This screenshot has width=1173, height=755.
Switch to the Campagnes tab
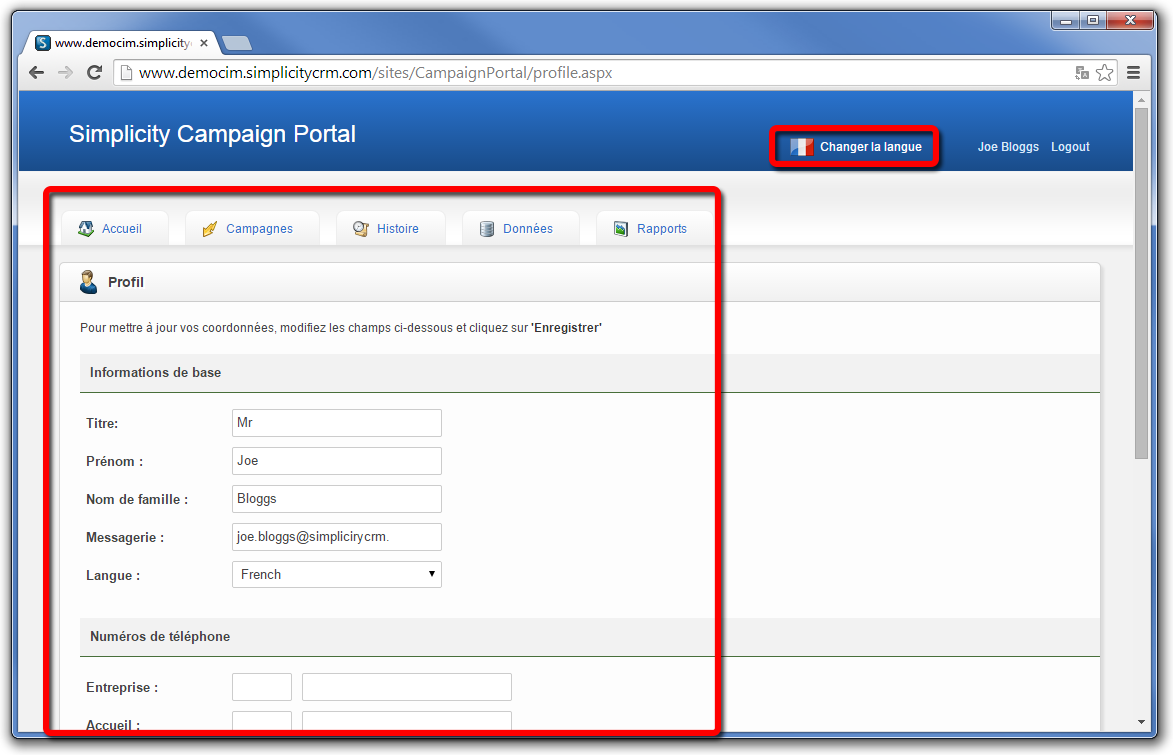pos(252,229)
